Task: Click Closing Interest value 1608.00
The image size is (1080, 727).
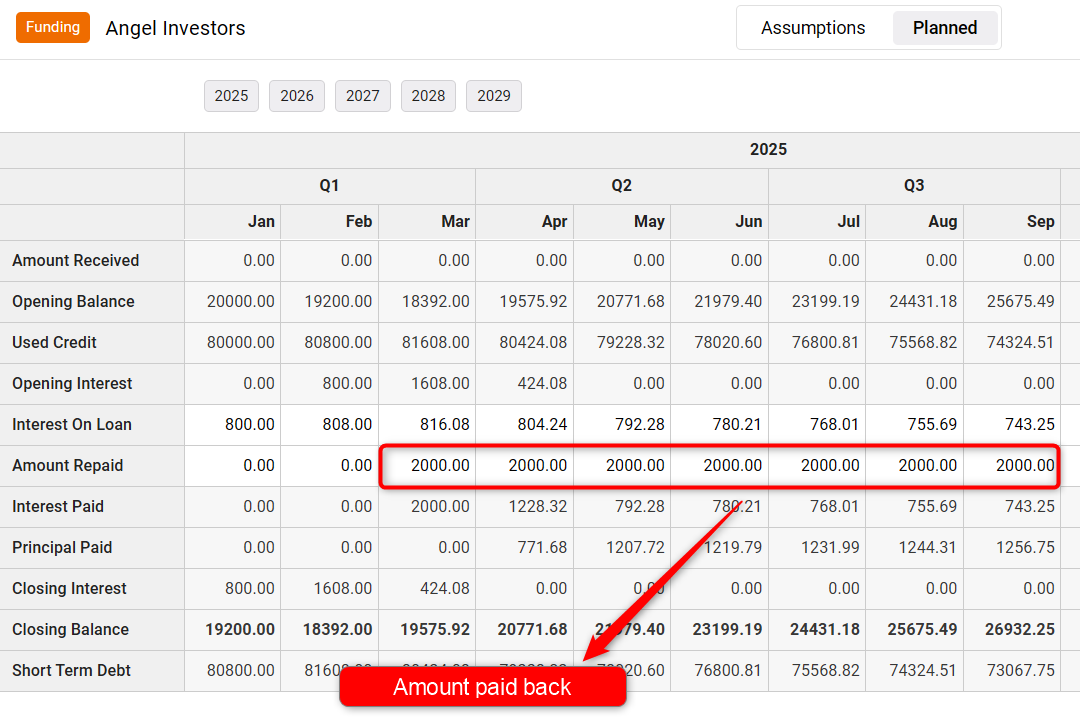Action: pyautogui.click(x=342, y=588)
